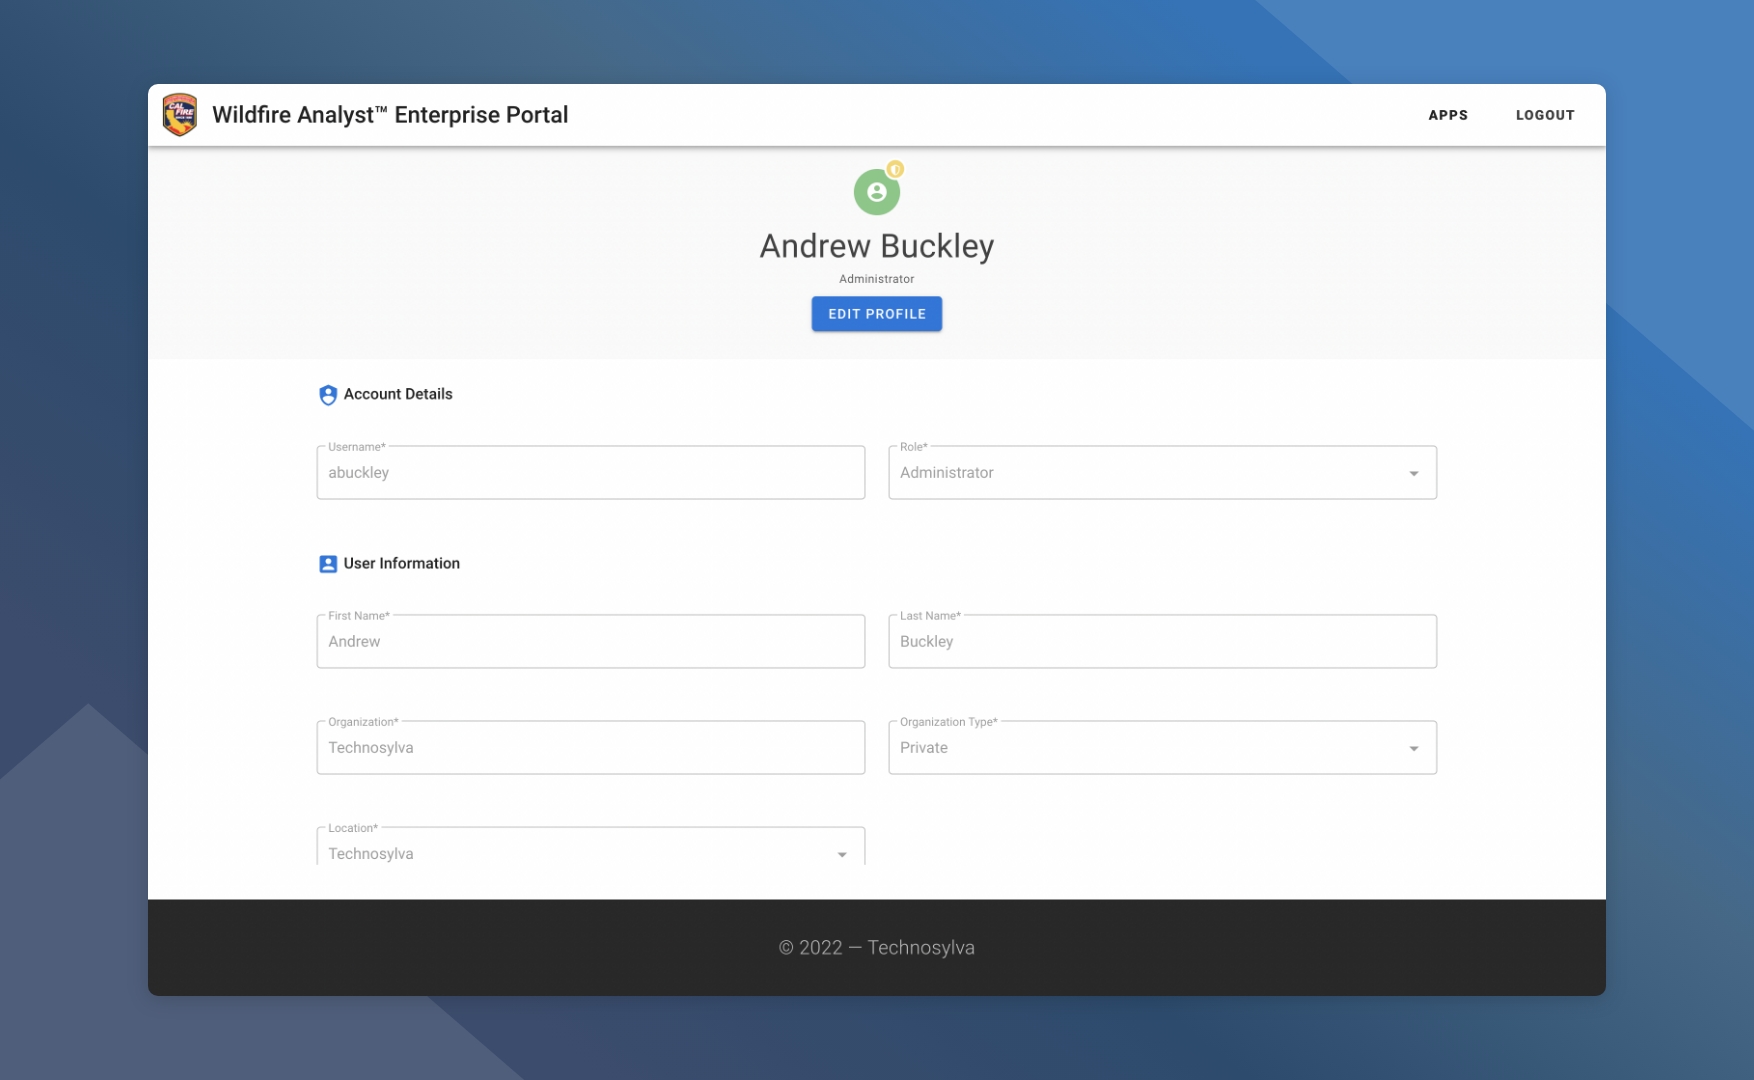The width and height of the screenshot is (1754, 1080).
Task: Click the User Information section heading text
Action: pos(401,564)
